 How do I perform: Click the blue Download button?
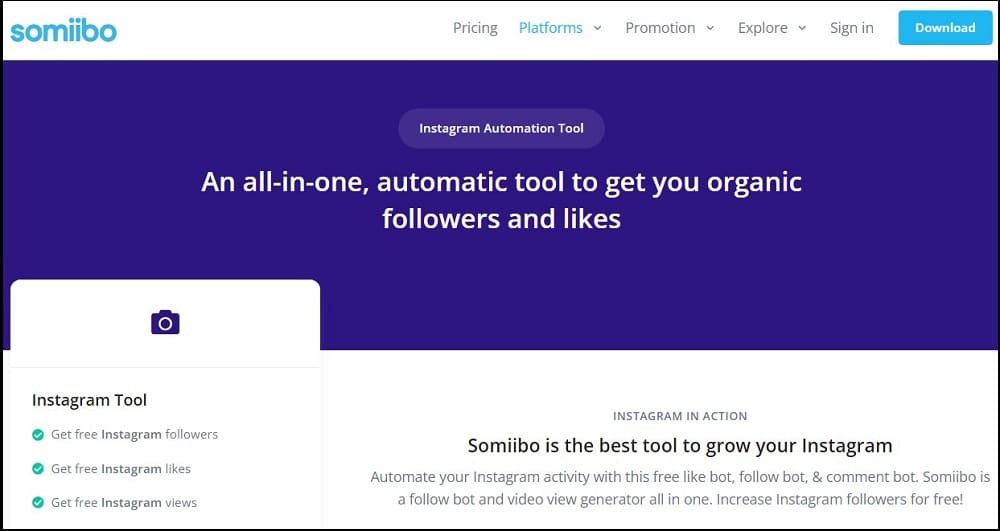(x=945, y=28)
